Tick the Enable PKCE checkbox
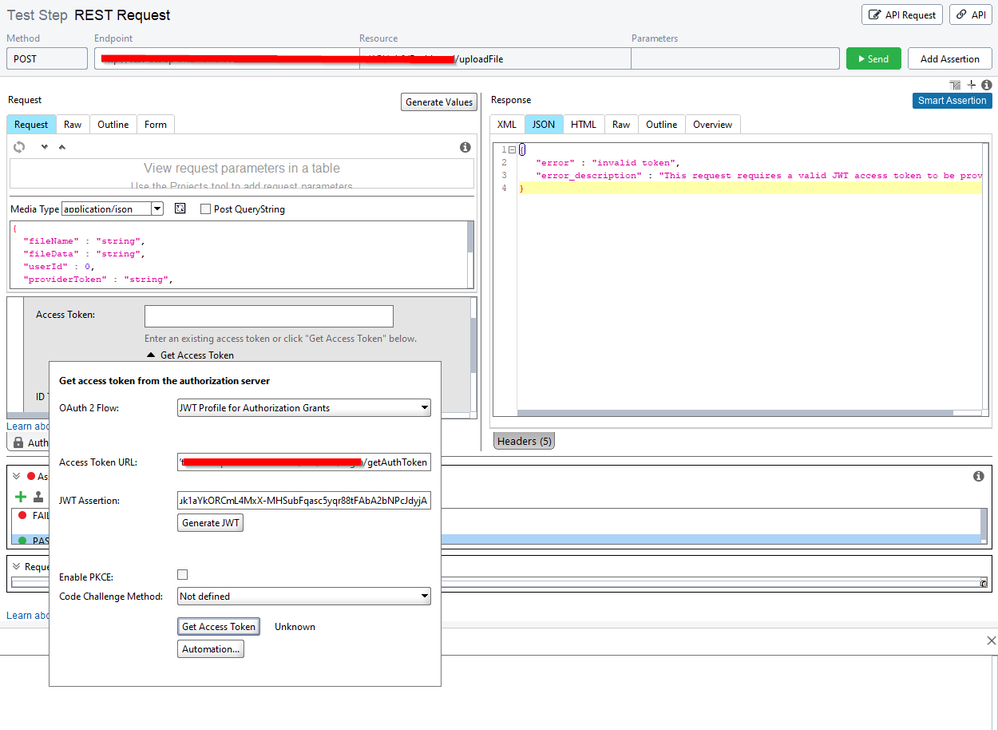The width and height of the screenshot is (998, 730). point(182,575)
